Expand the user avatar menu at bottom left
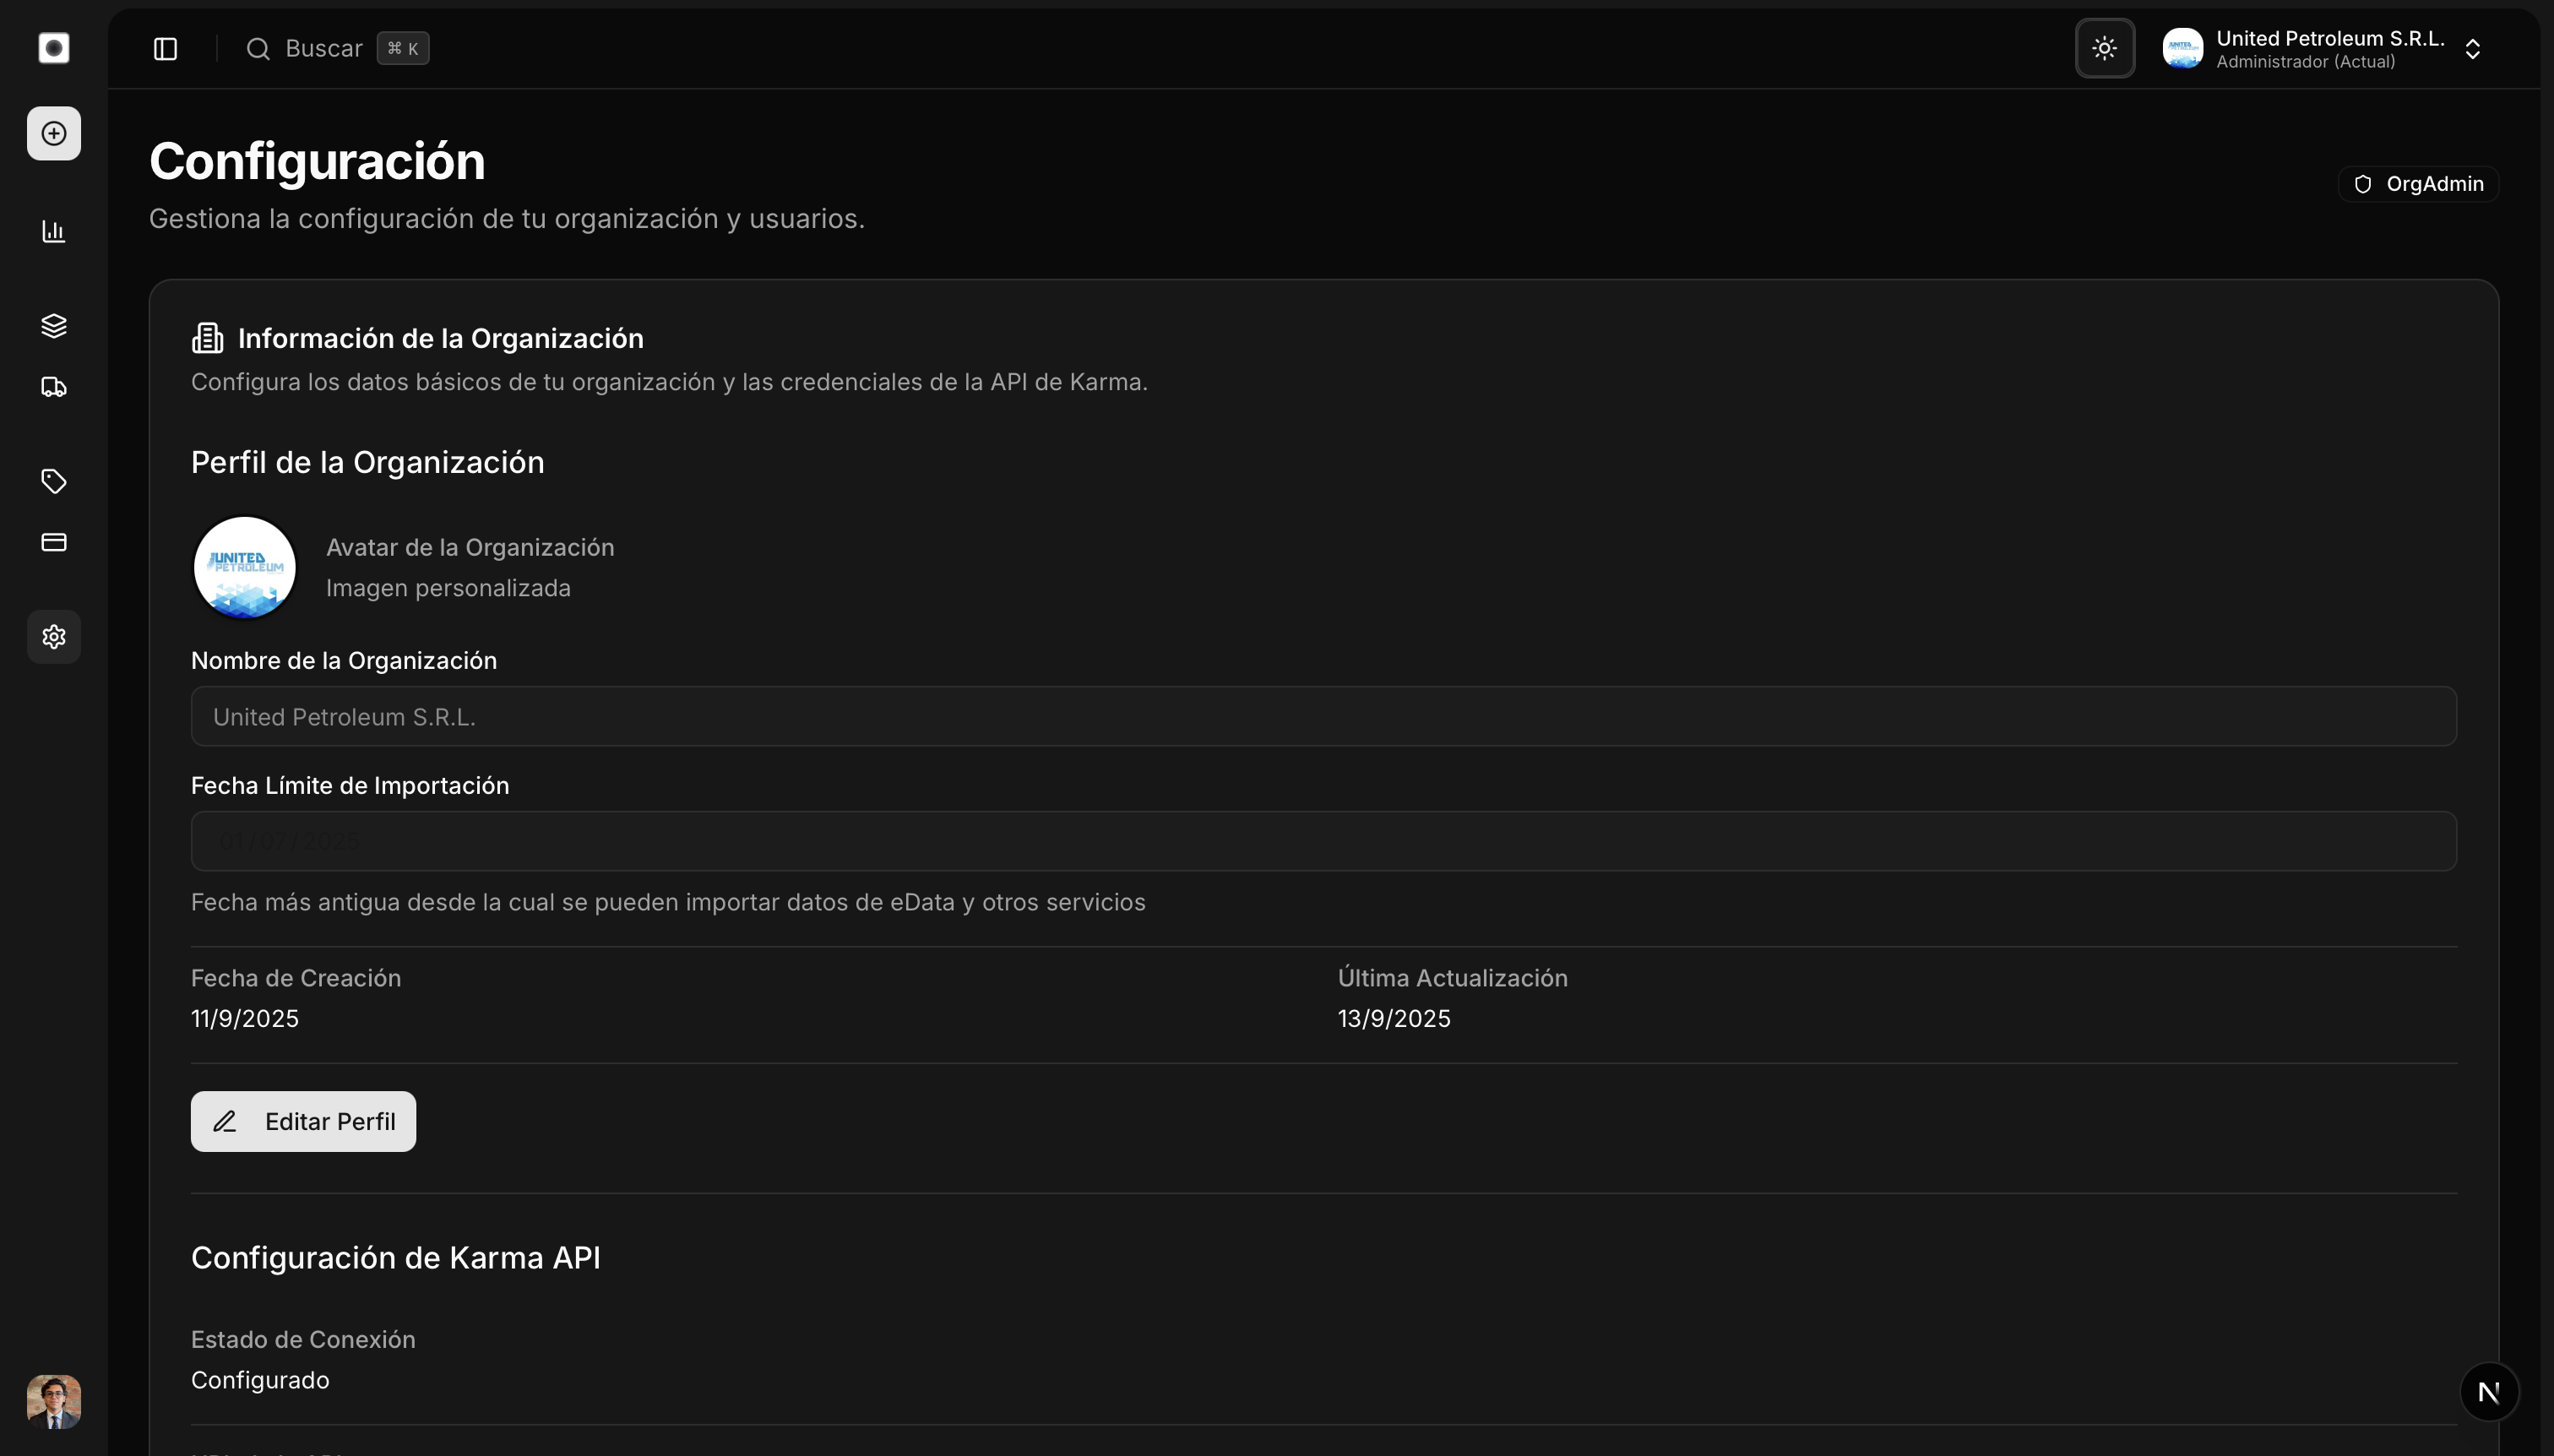The height and width of the screenshot is (1456, 2554). tap(53, 1400)
